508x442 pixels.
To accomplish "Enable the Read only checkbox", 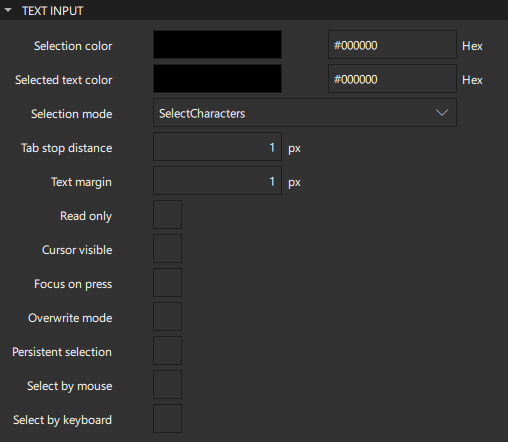I will (167, 215).
